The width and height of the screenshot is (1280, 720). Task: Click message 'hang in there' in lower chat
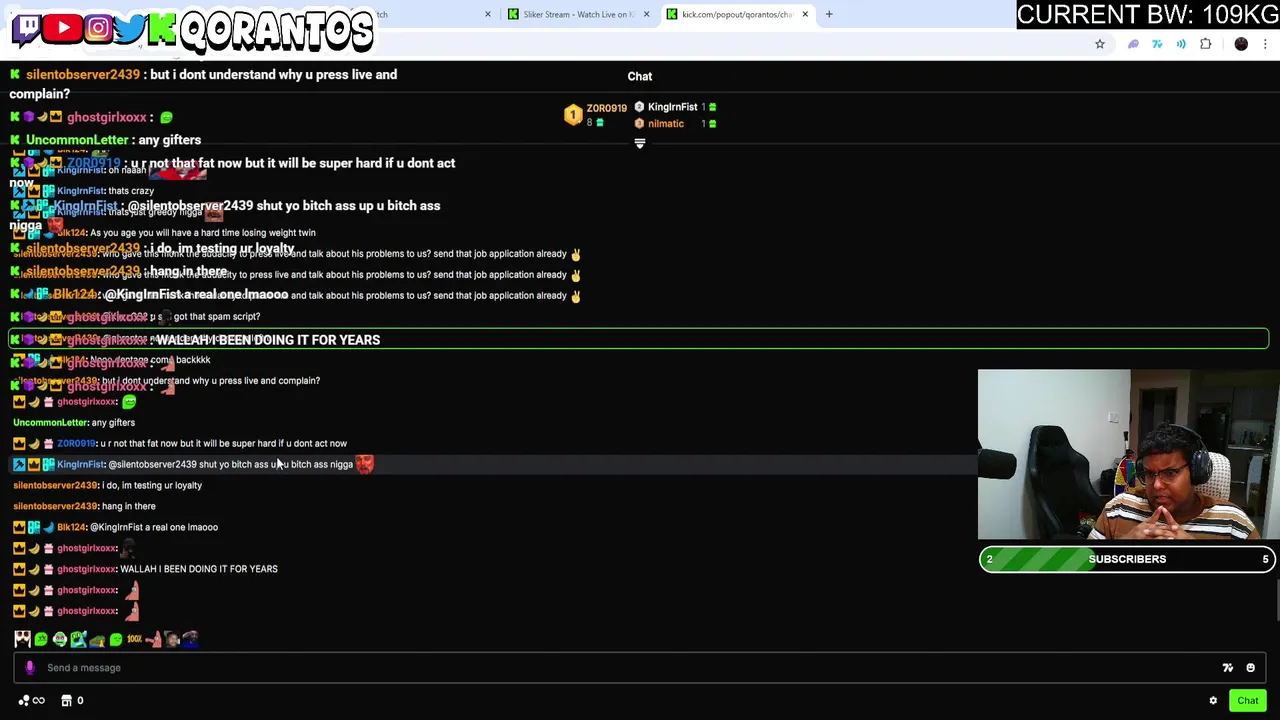click(128, 506)
